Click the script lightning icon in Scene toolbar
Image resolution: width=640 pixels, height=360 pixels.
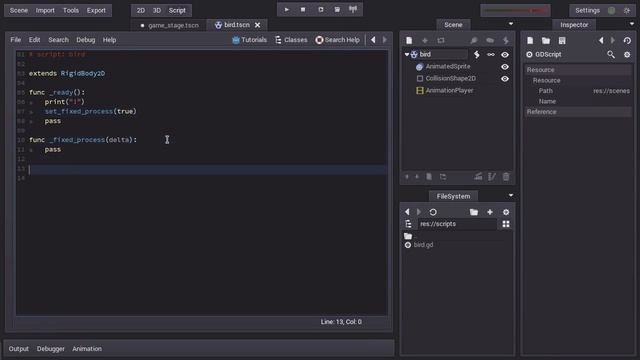(506, 40)
